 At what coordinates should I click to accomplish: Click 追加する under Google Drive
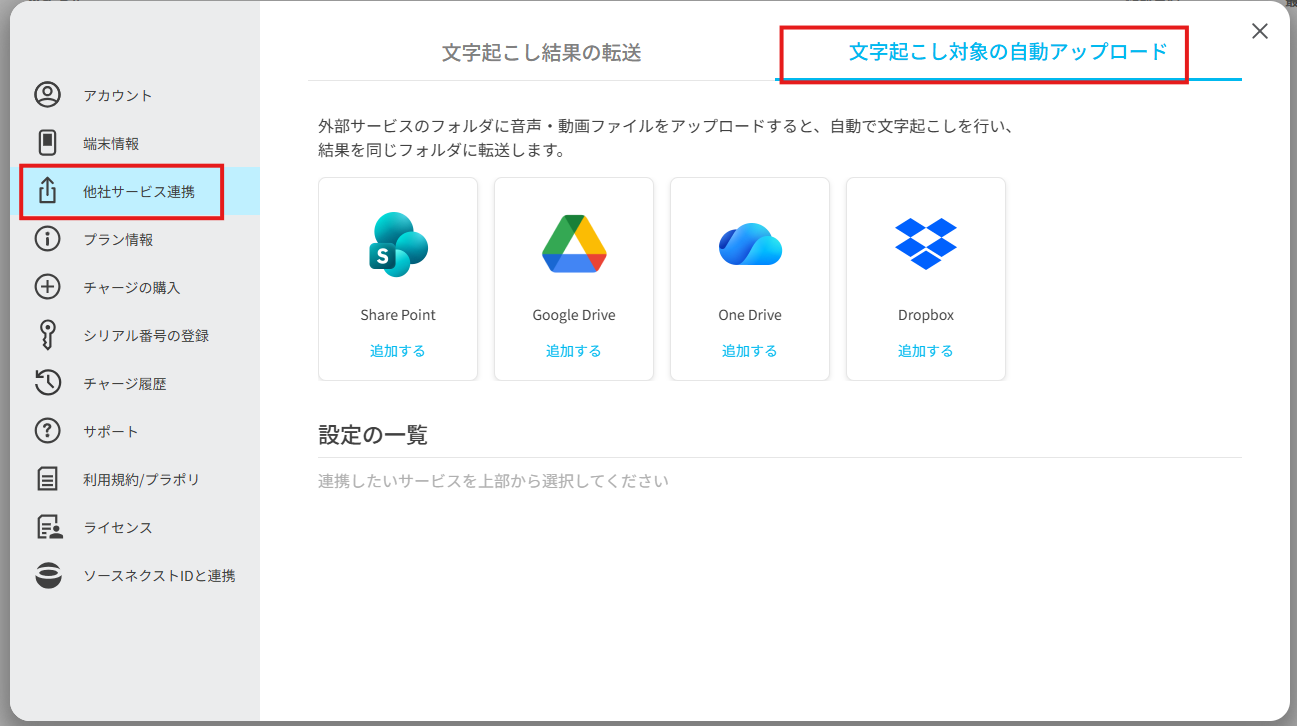point(574,351)
